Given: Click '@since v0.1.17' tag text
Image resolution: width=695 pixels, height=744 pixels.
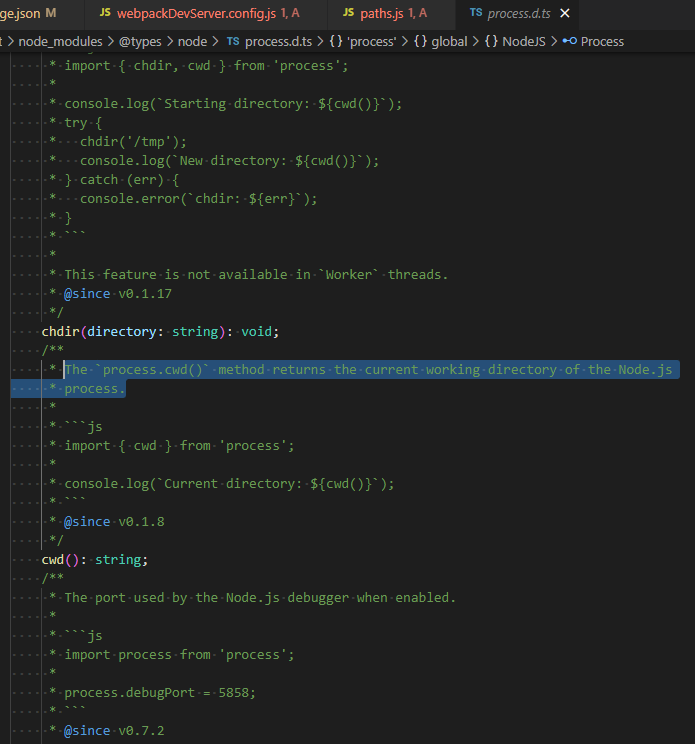Looking at the screenshot, I should coord(118,294).
